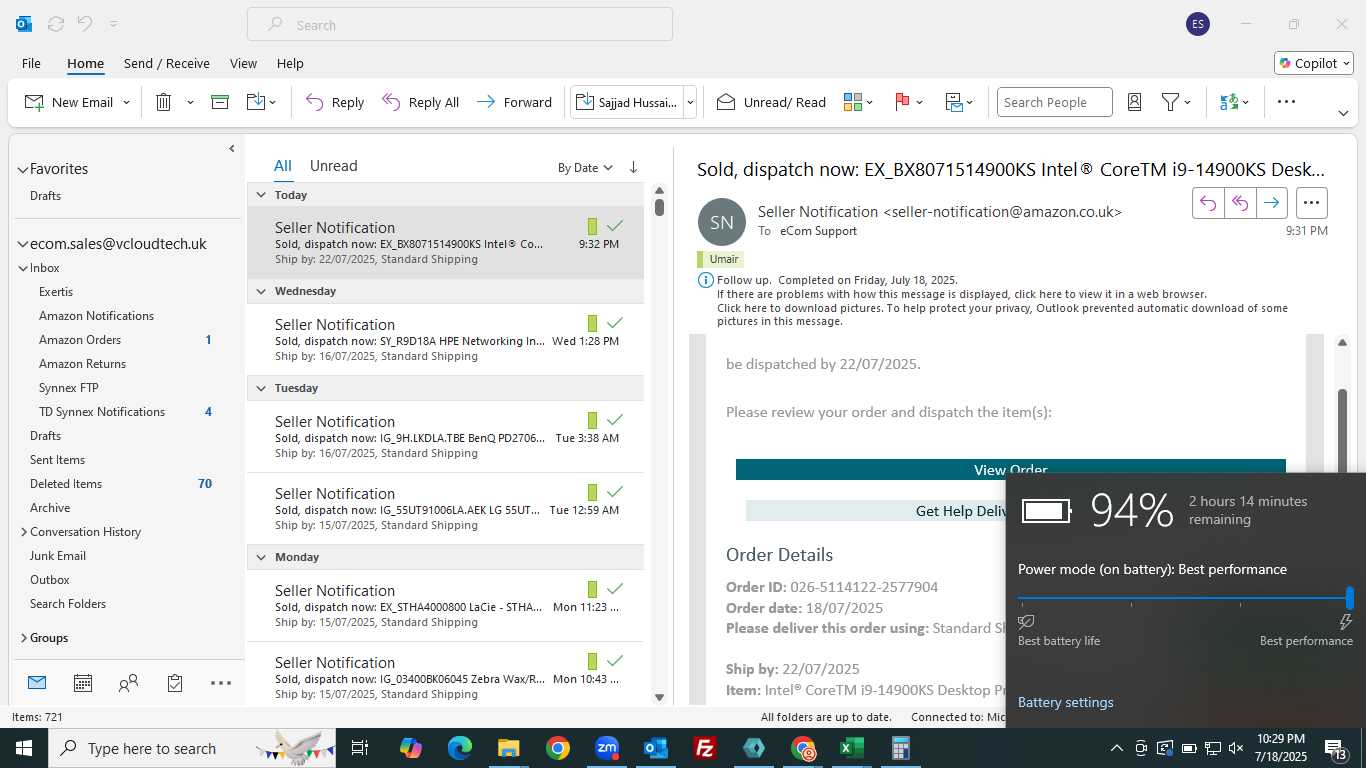Open the File menu

(31, 63)
